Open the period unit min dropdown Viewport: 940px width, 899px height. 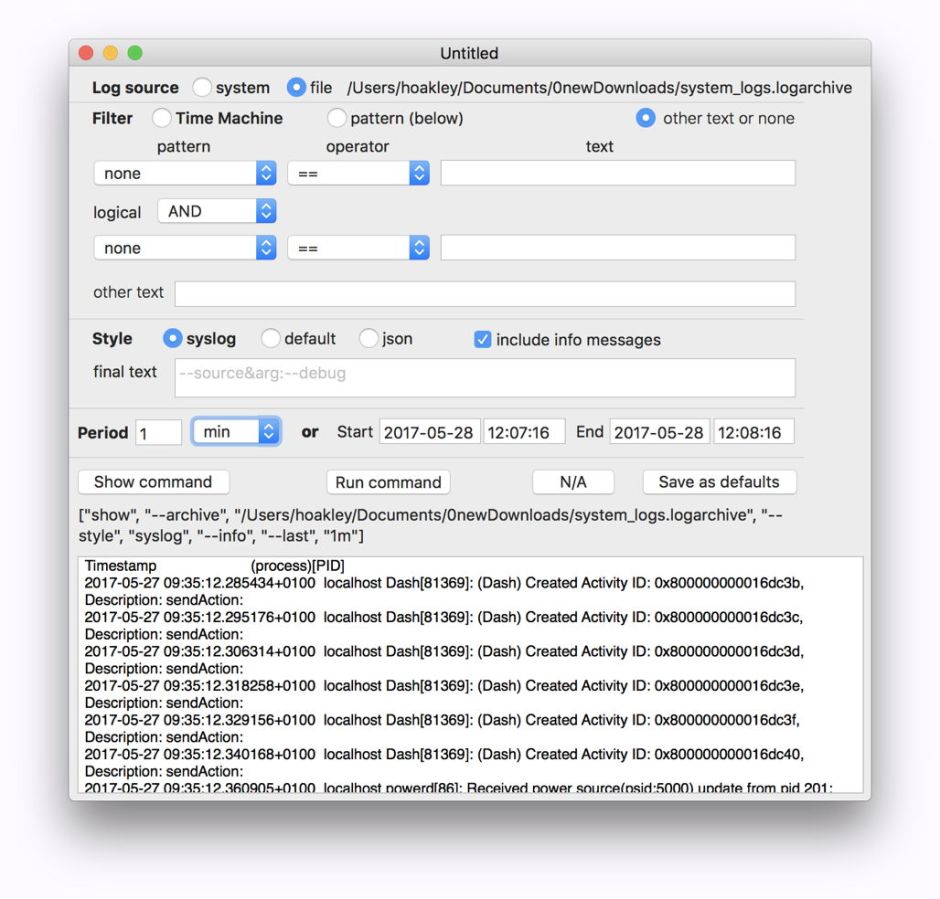[236, 432]
